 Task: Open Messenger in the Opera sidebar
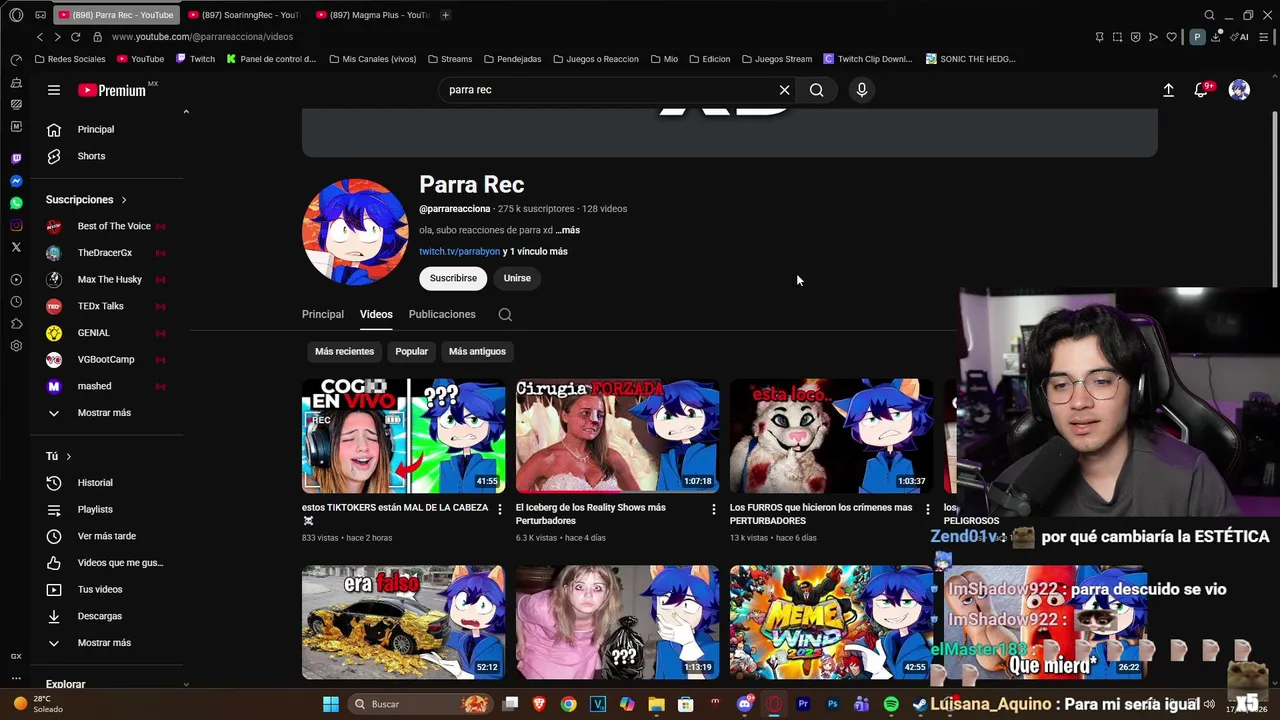click(16, 181)
